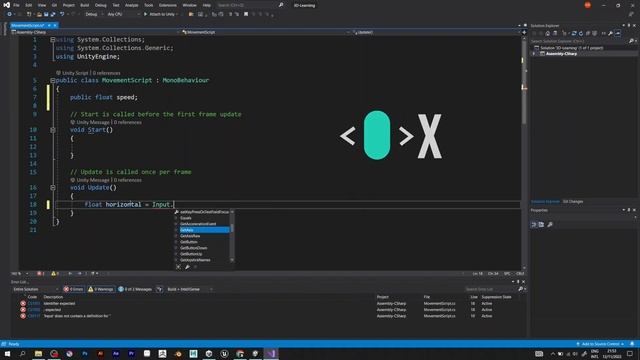Viewport: 640px width, 360px height.
Task: Collapse the MovementScript class region
Action: [x=53, y=80]
